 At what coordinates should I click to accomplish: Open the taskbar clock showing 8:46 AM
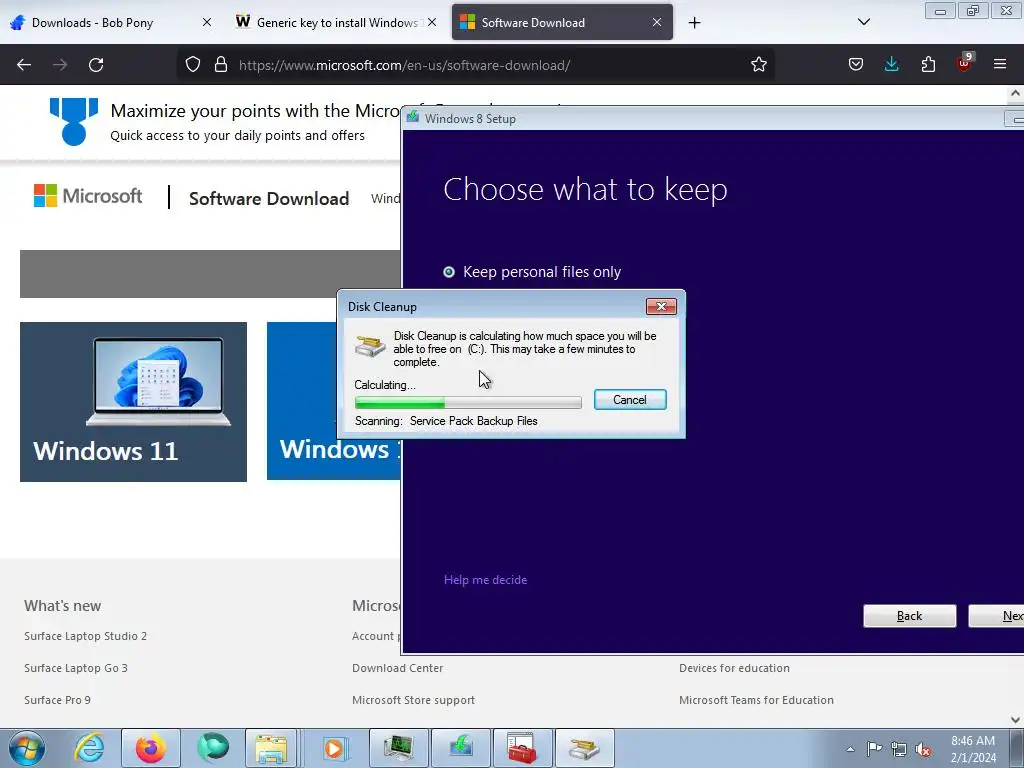tap(973, 749)
